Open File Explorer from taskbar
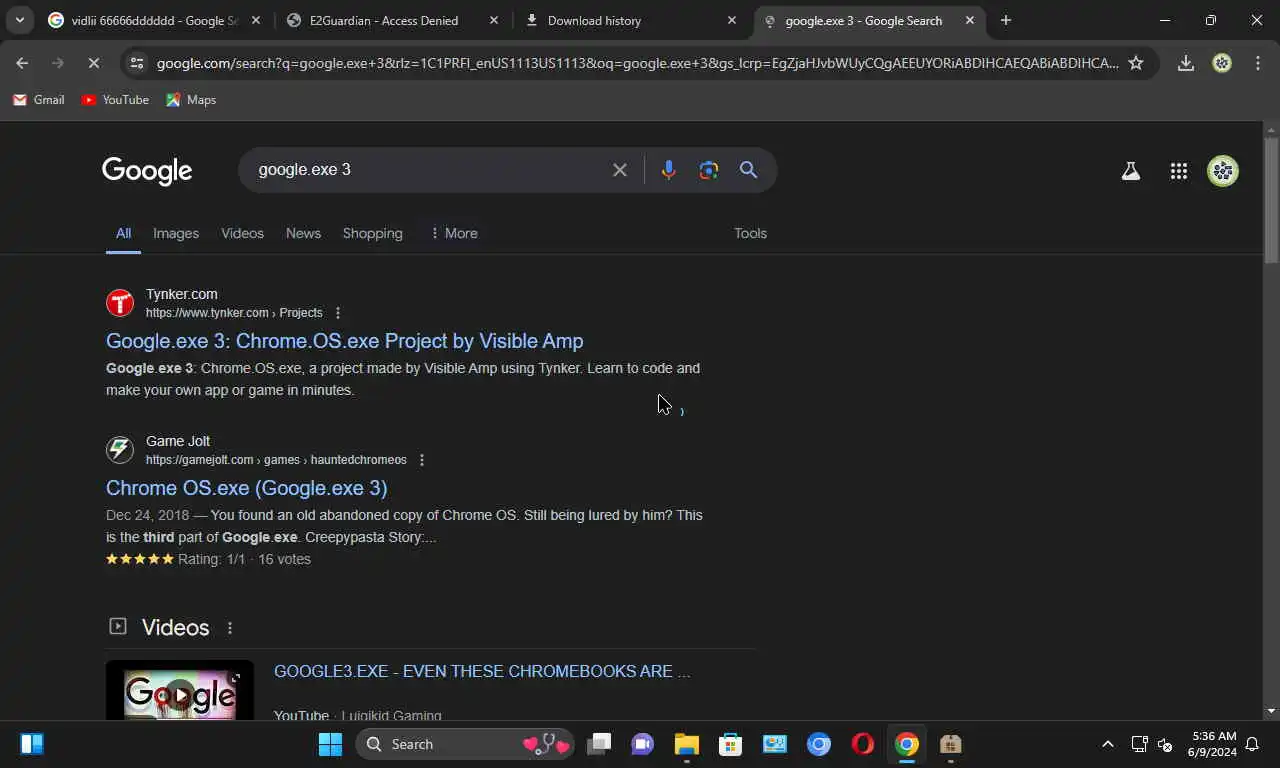This screenshot has height=768, width=1280. click(686, 744)
